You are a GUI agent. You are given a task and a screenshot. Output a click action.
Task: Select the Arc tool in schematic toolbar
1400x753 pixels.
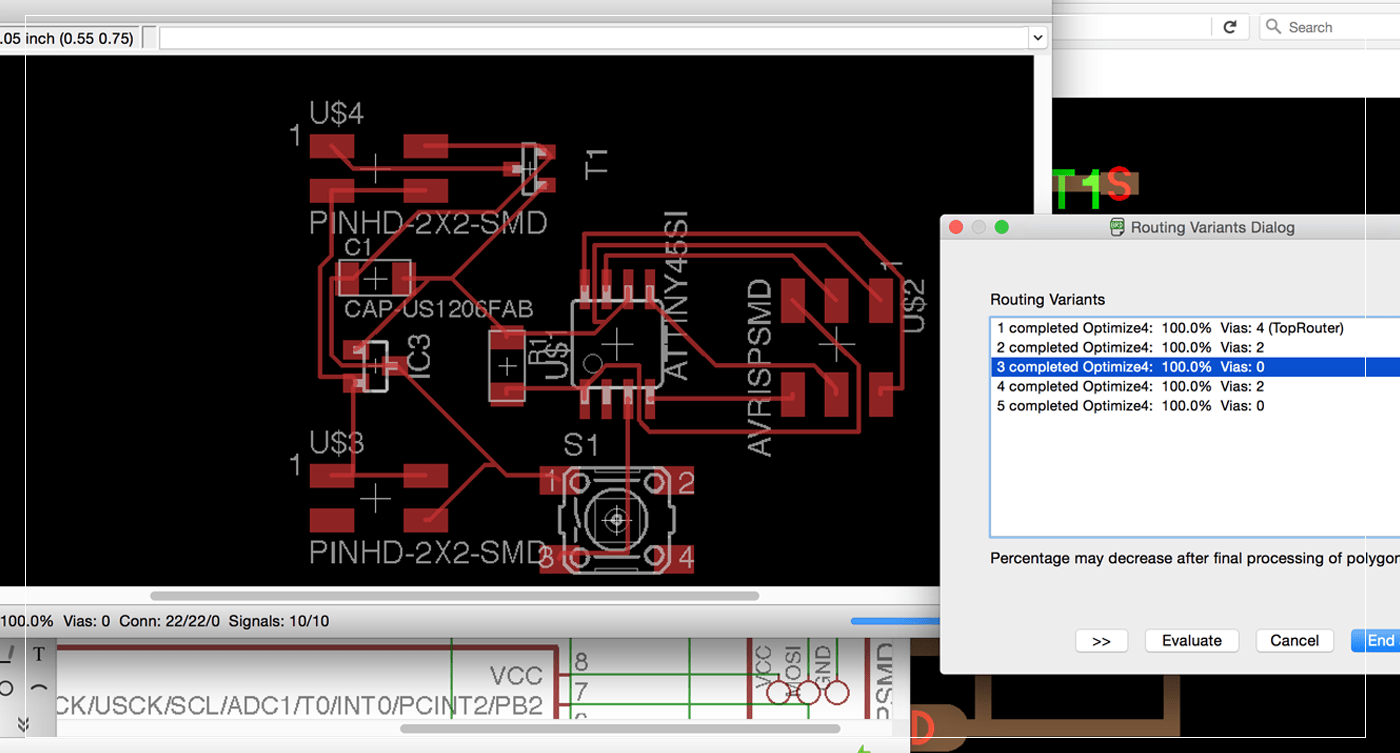point(39,689)
